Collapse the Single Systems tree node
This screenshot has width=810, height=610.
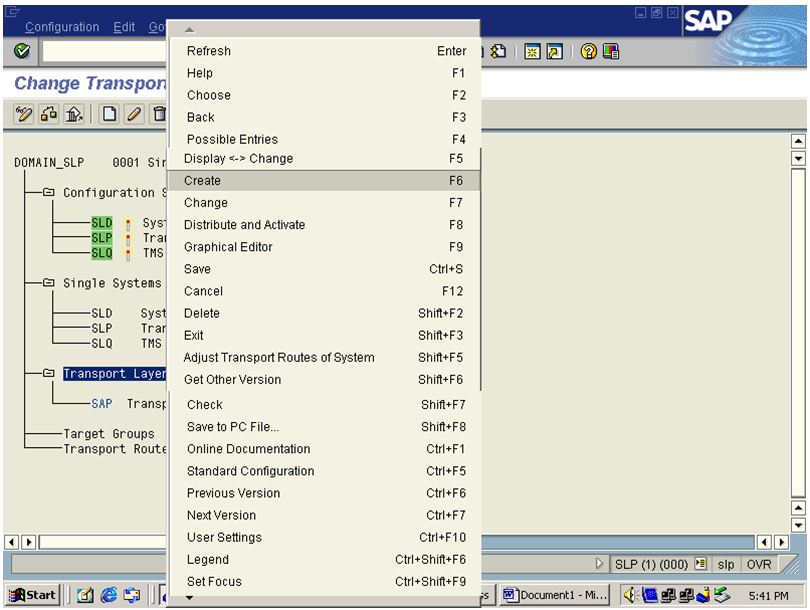[x=46, y=283]
